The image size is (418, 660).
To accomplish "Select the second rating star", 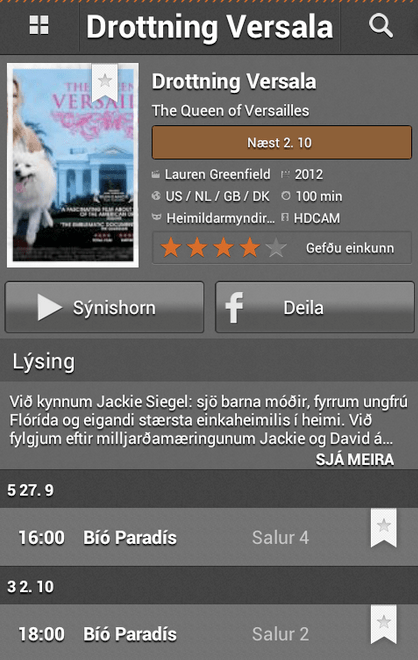I will 197,248.
